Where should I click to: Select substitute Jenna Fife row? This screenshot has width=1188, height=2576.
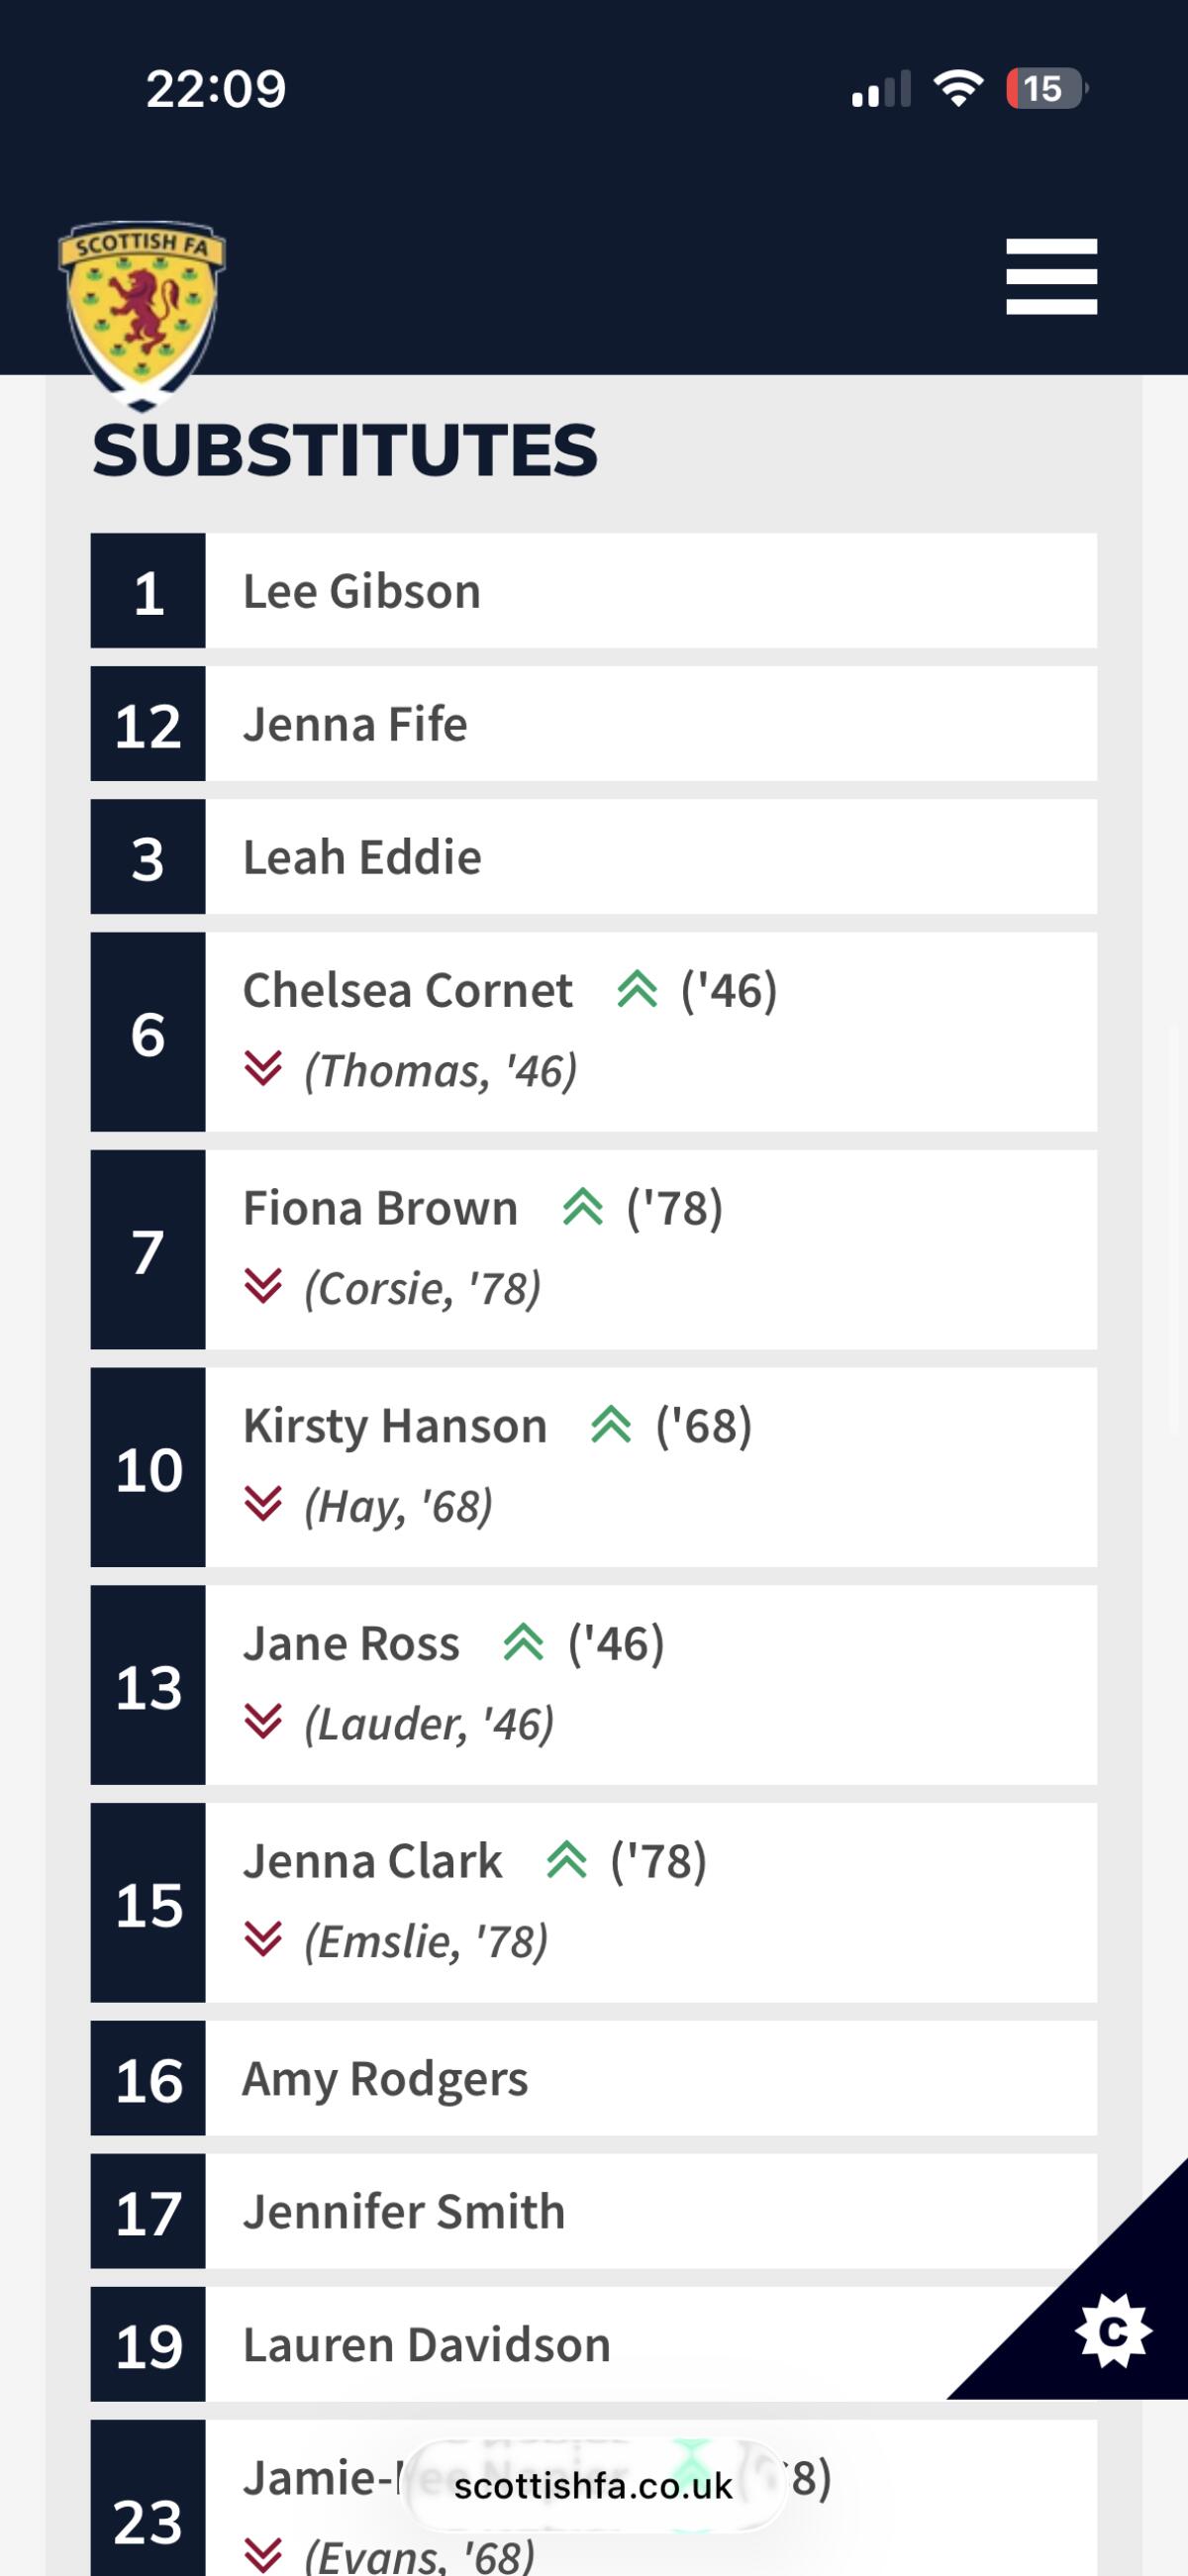(594, 724)
